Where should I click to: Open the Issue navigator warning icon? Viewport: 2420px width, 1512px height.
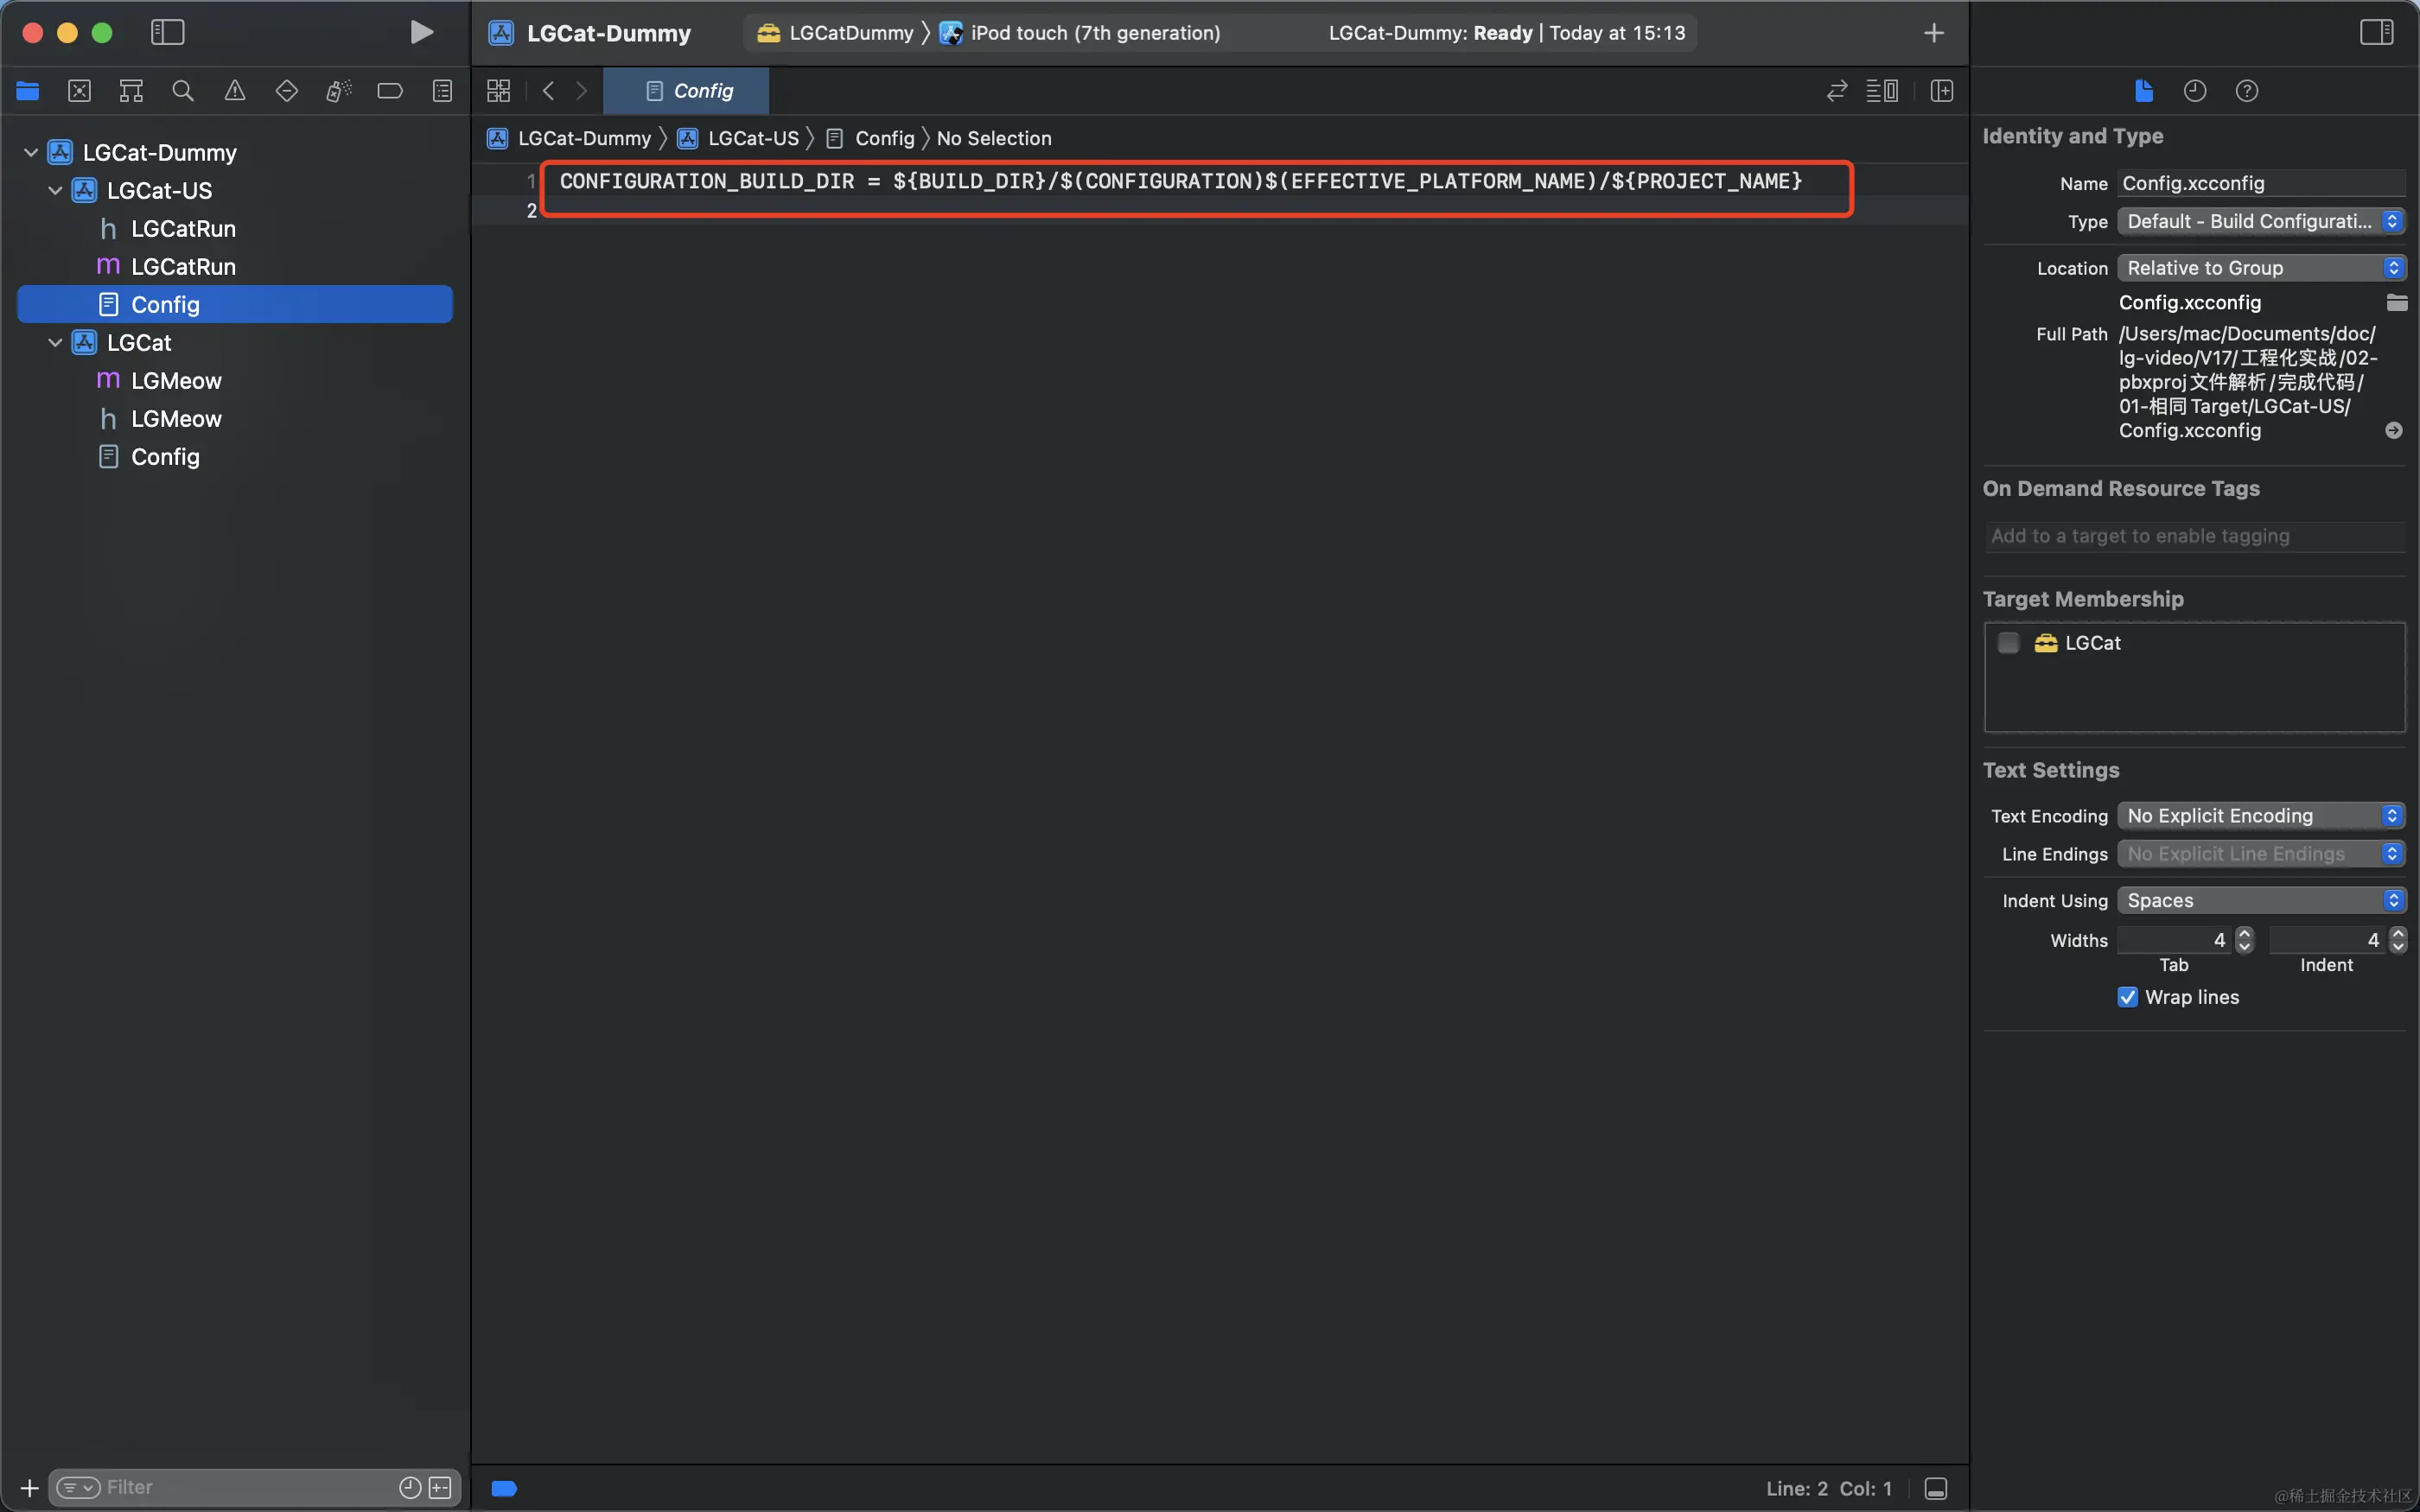[x=234, y=91]
